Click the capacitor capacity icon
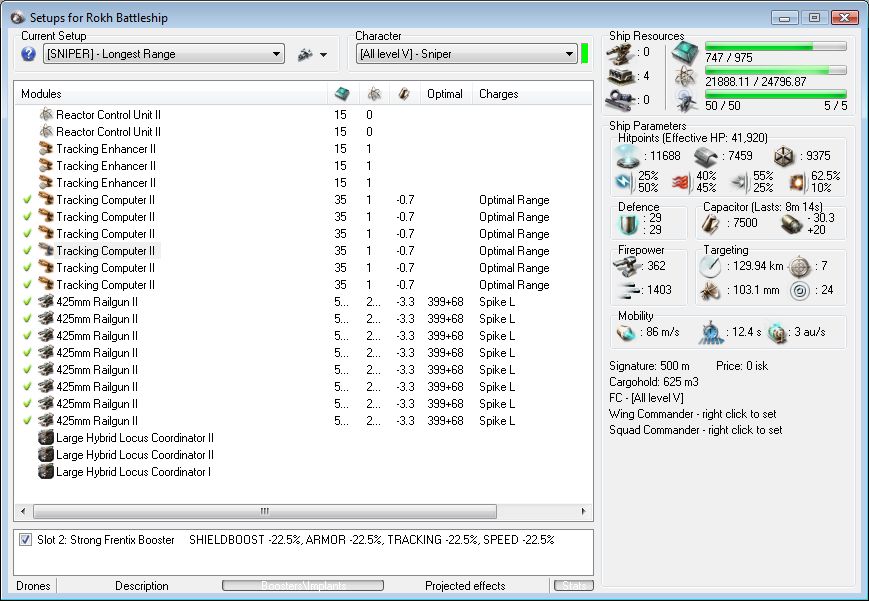 pos(710,224)
